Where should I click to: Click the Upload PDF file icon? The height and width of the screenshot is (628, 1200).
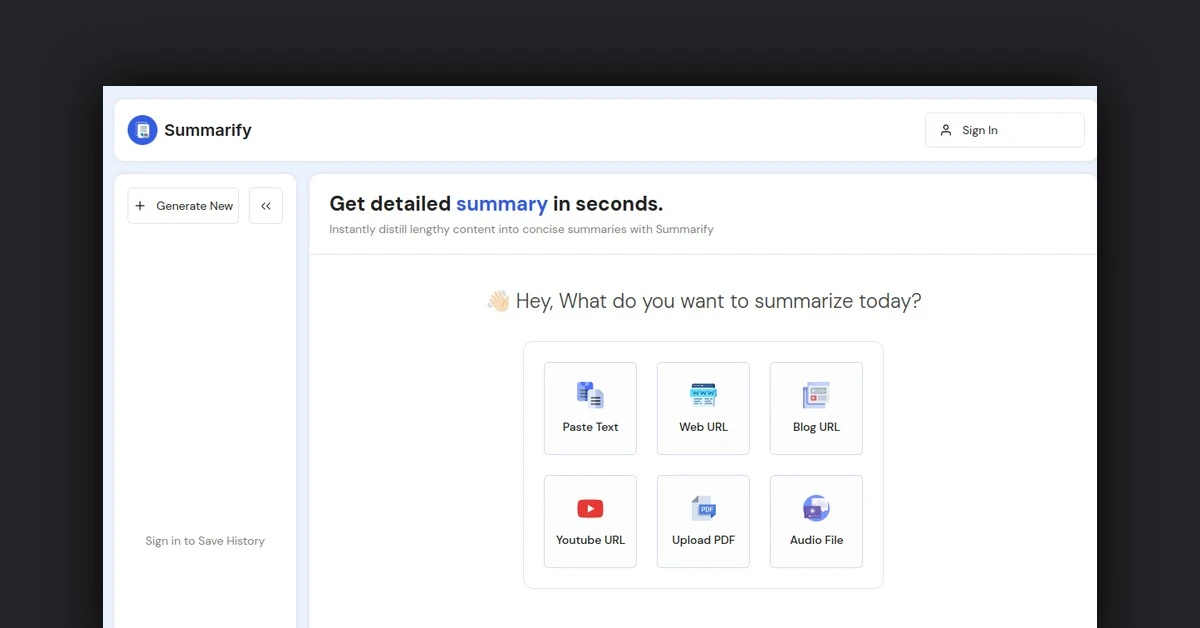[x=703, y=508]
